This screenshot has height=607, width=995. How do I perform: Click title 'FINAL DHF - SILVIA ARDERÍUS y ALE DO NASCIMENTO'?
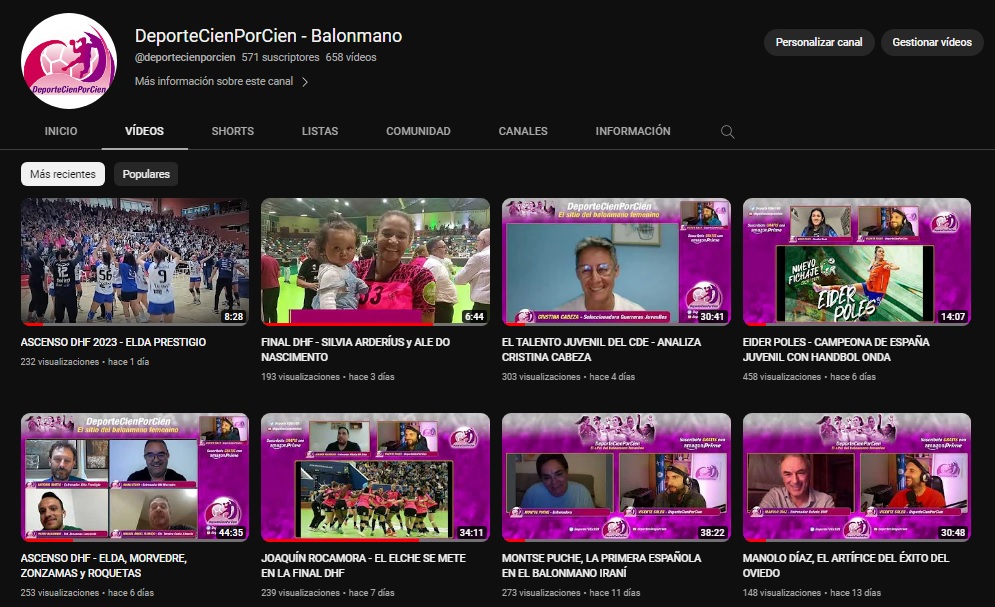coord(355,349)
